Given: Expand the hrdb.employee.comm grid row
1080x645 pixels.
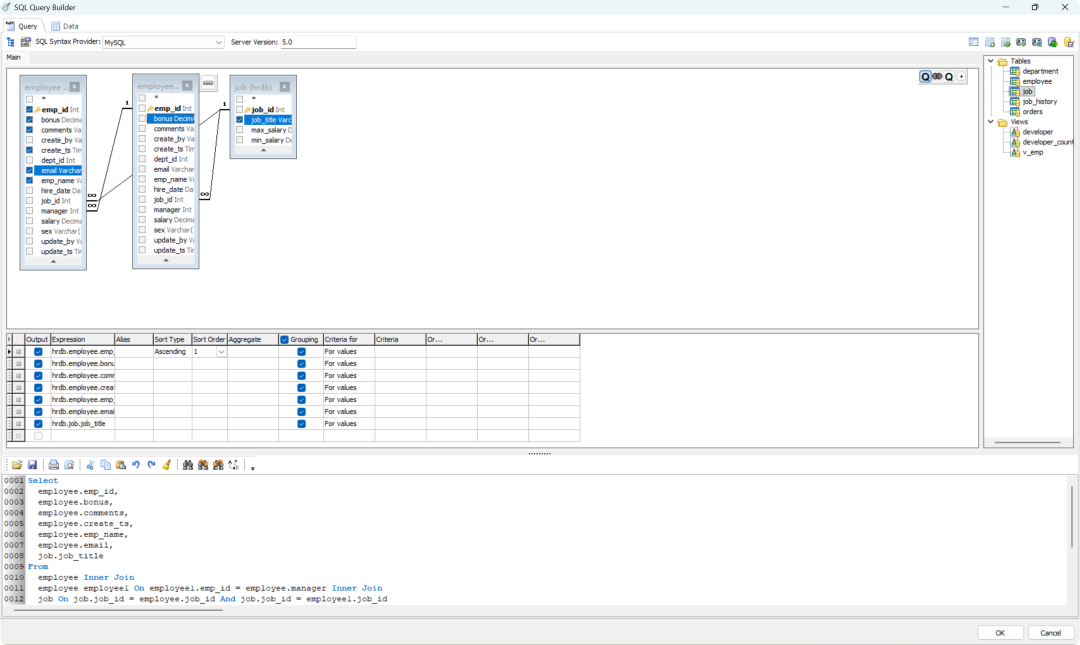Looking at the screenshot, I should tap(19, 376).
